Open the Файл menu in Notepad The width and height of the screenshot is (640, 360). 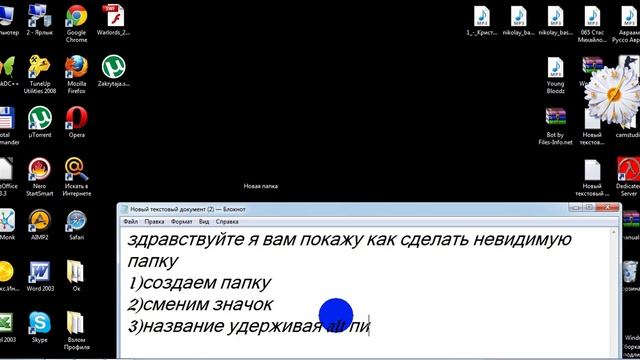click(131, 222)
